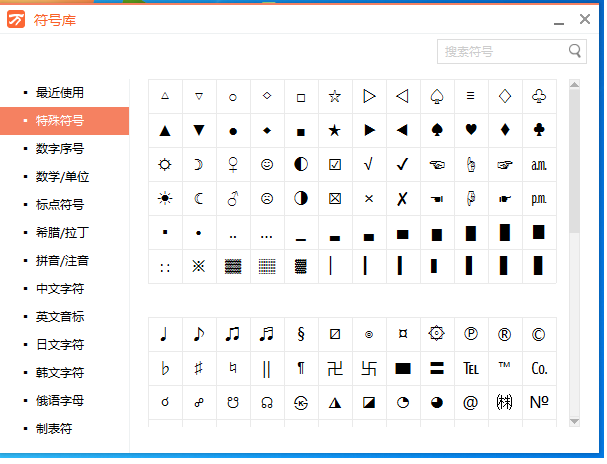The image size is (607, 464).
Task: Click the symbol list scrollbar down arrow
Action: tap(574, 423)
